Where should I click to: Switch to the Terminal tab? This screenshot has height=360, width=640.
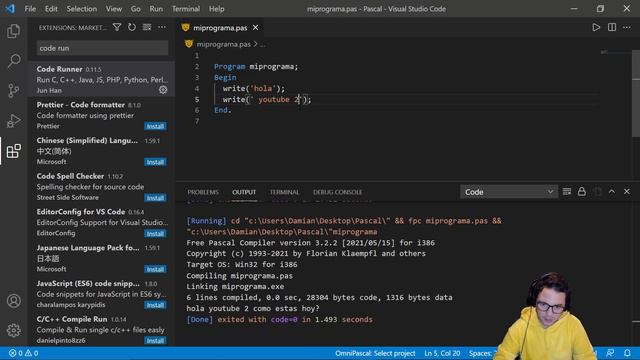click(x=284, y=192)
